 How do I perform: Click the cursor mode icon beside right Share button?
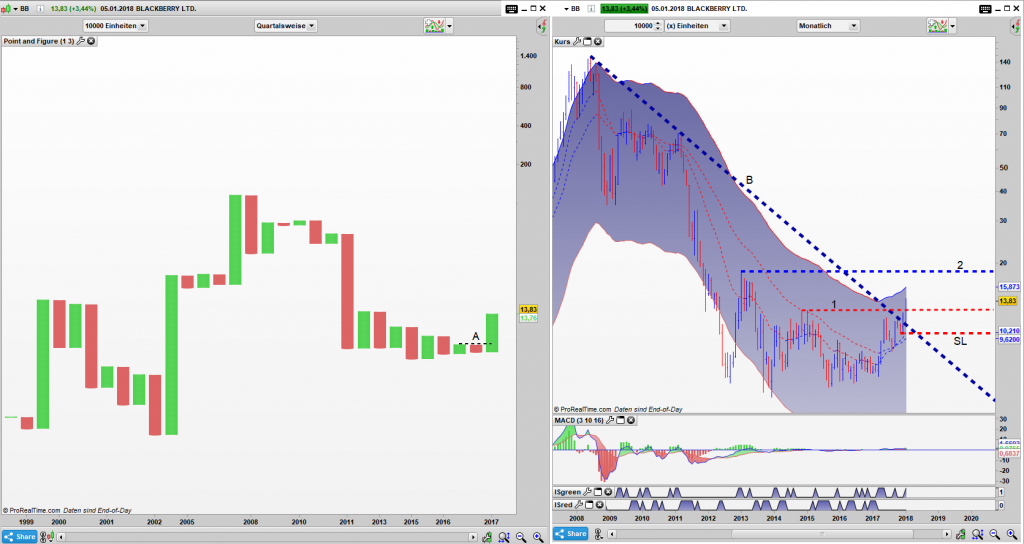pyautogui.click(x=598, y=534)
